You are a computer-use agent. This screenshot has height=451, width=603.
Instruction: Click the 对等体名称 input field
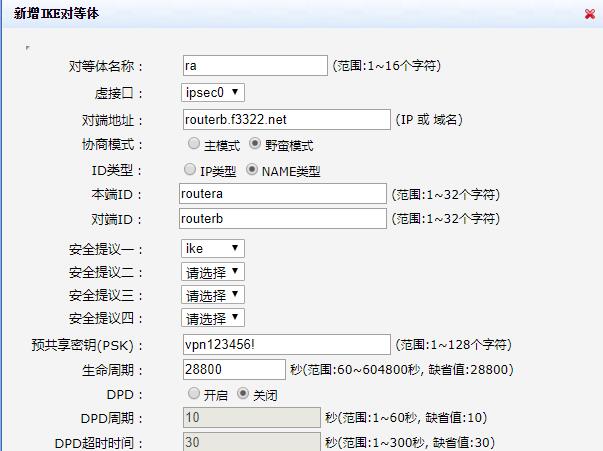(x=254, y=66)
